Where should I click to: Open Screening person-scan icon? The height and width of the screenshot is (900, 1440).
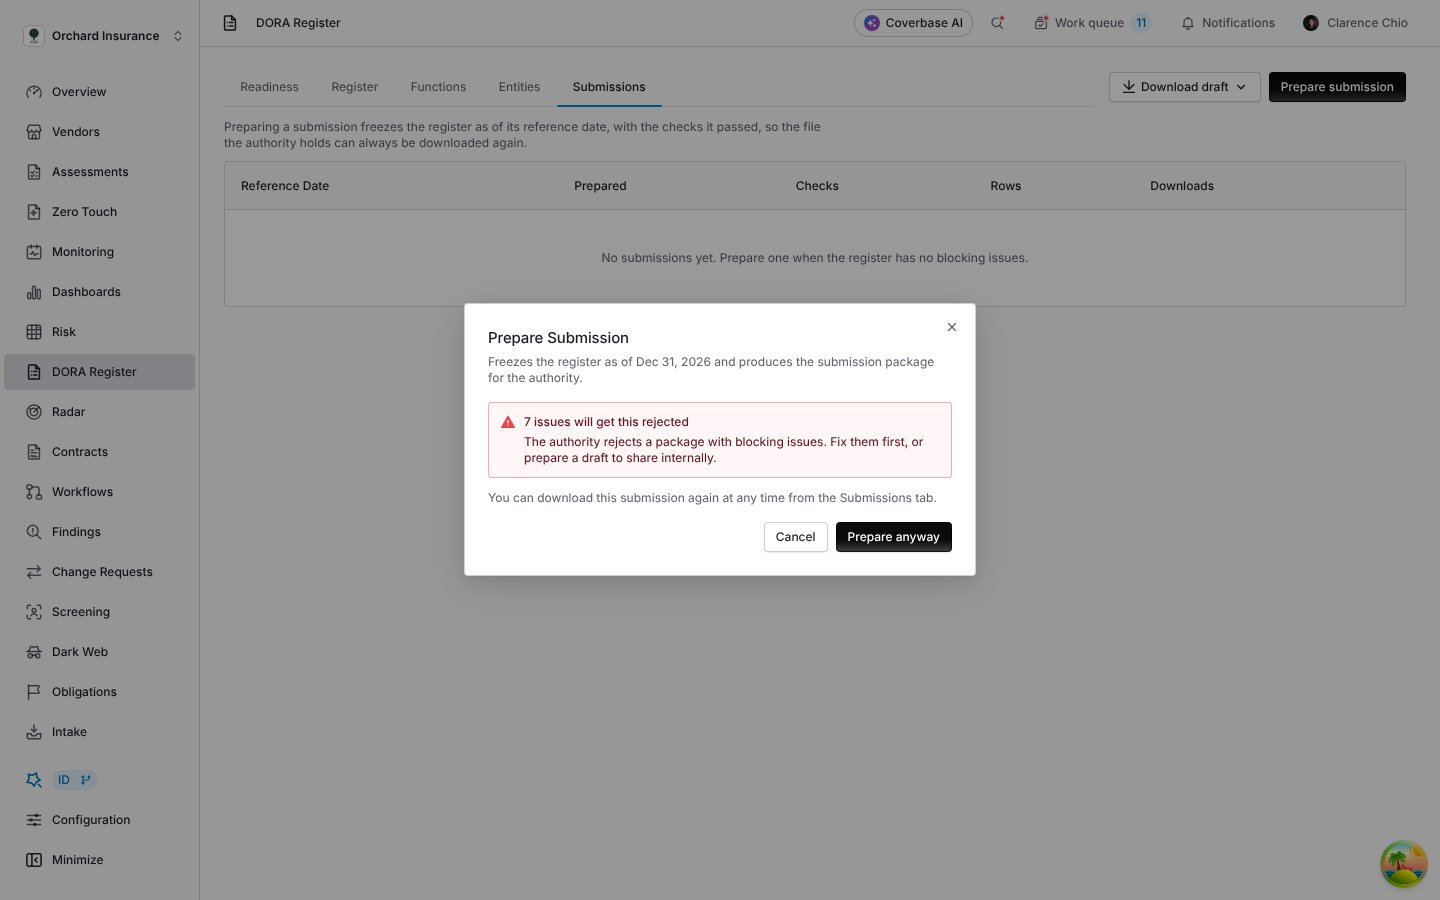click(x=34, y=612)
